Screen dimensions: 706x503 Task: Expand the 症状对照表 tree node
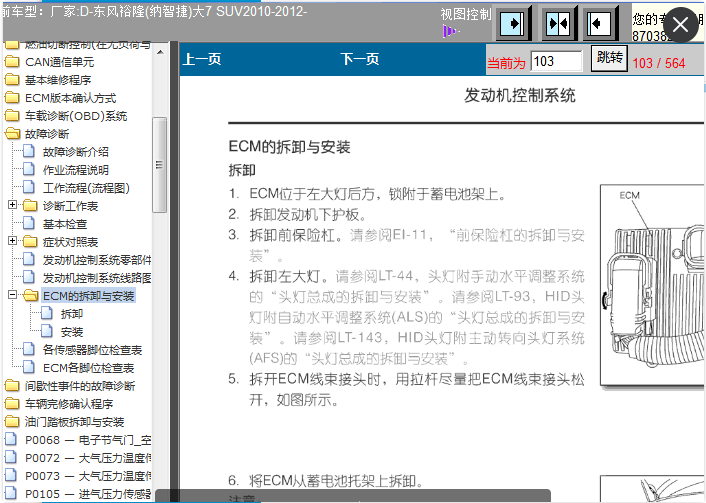pos(12,242)
